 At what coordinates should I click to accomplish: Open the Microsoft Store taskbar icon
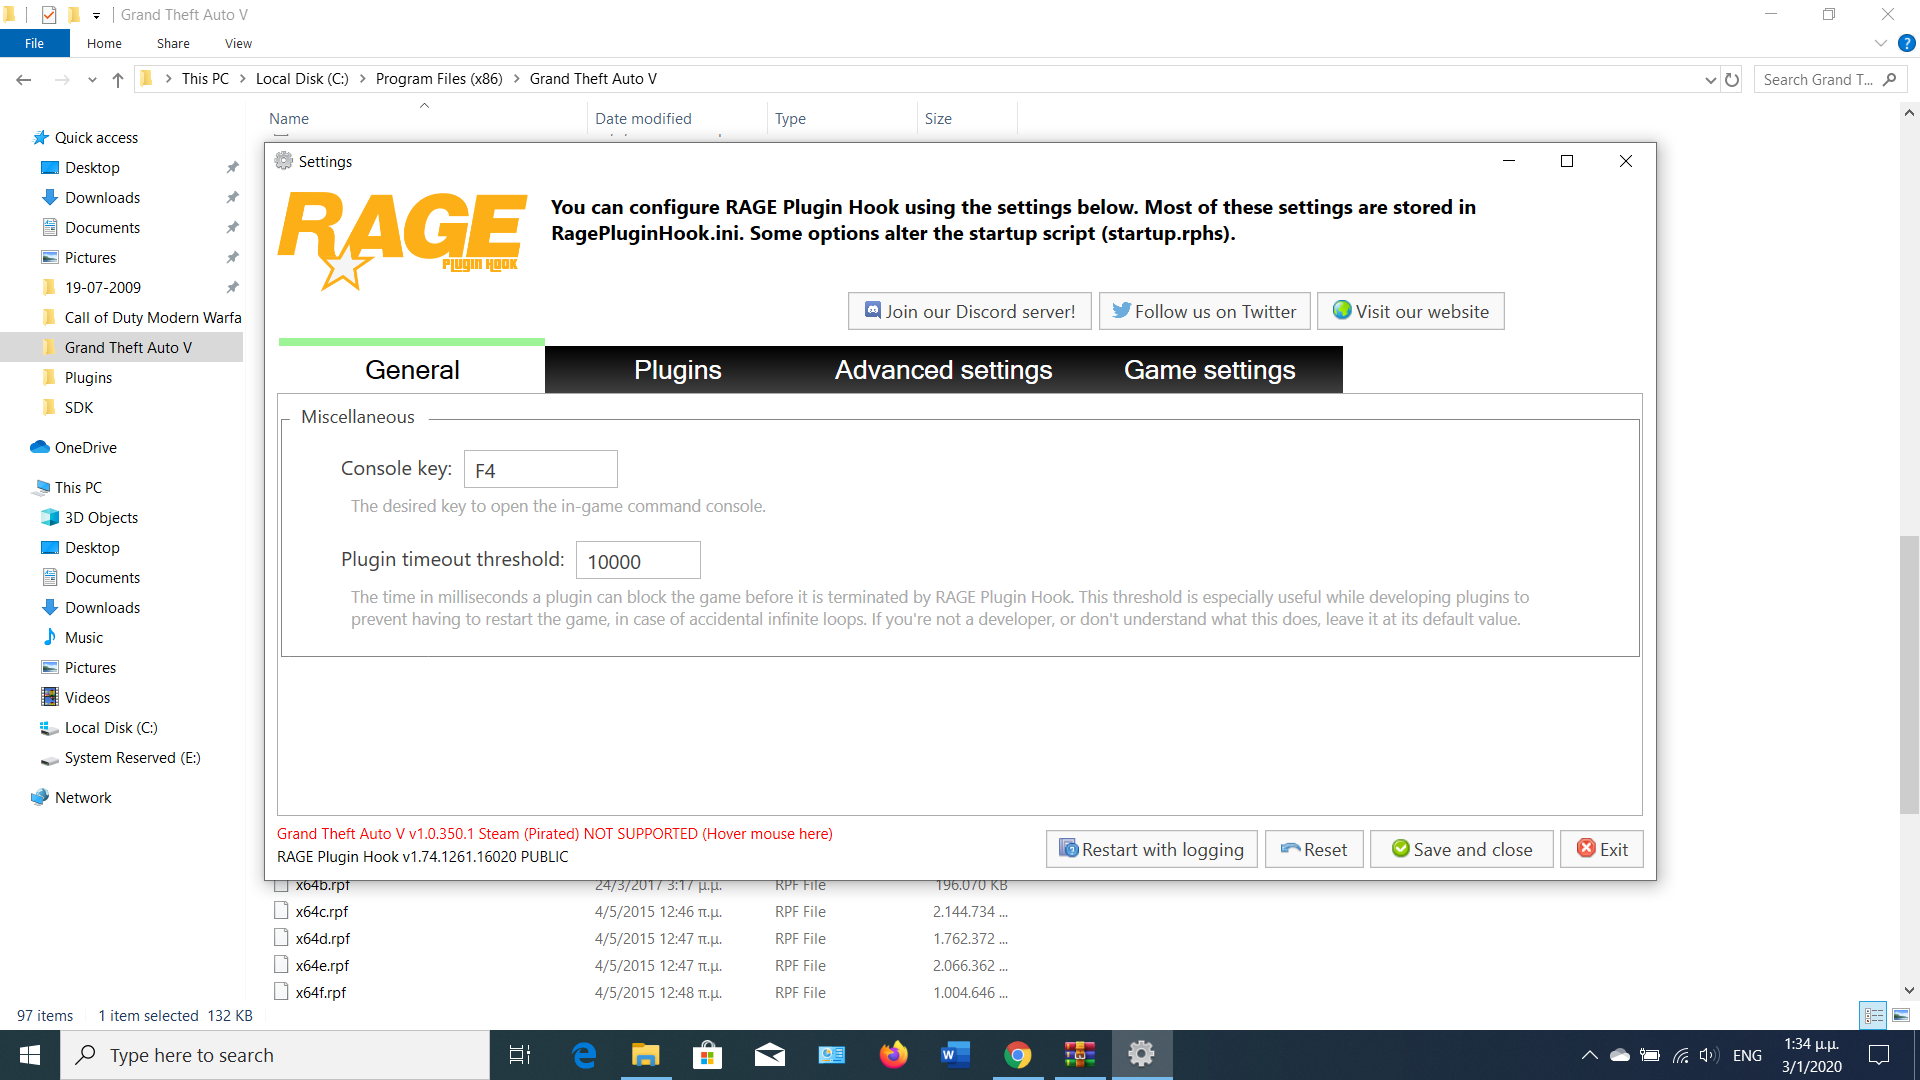point(707,1055)
